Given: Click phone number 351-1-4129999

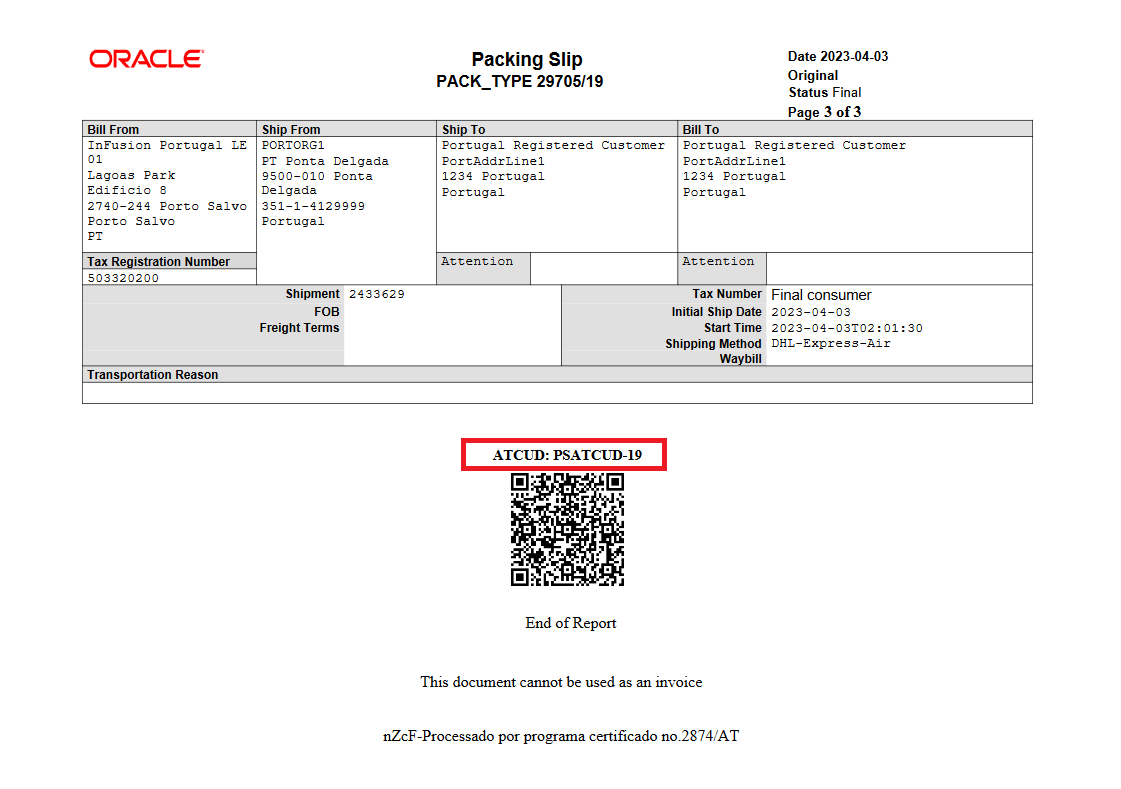Looking at the screenshot, I should point(313,206).
